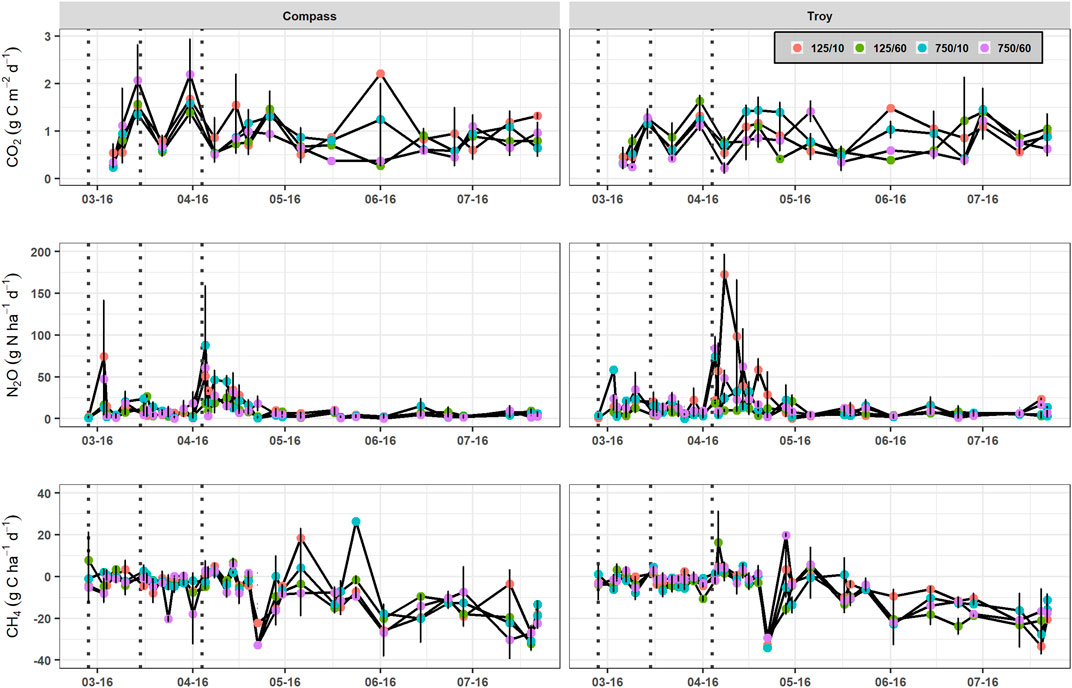Image resolution: width=1072 pixels, height=688 pixels.
Task: Click "06-16" under the Troy CH4 panel
Action: click(890, 682)
